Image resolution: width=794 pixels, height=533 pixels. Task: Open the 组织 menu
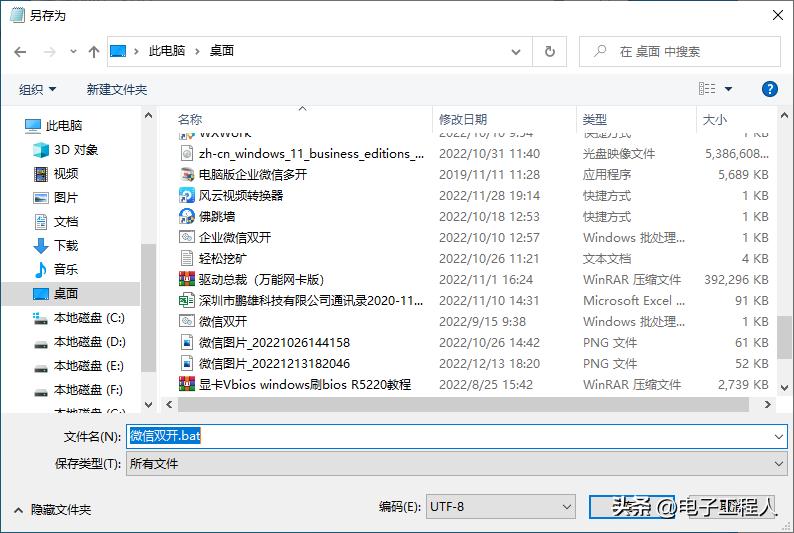37,90
